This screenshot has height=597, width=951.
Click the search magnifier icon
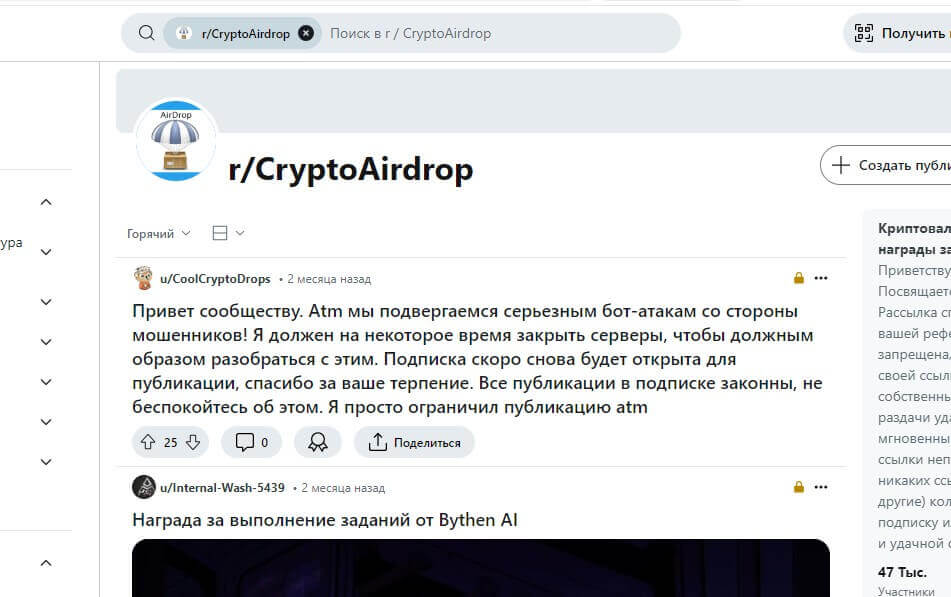(146, 33)
